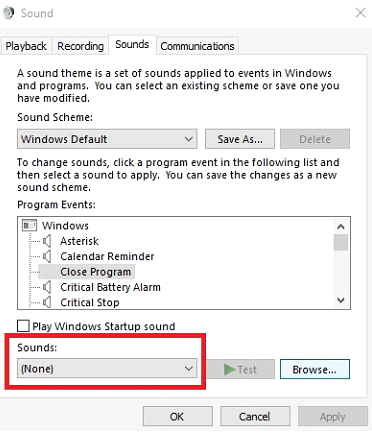Image resolution: width=372 pixels, height=434 pixels.
Task: Click the Sound dialog title bar icon
Action: 8,13
